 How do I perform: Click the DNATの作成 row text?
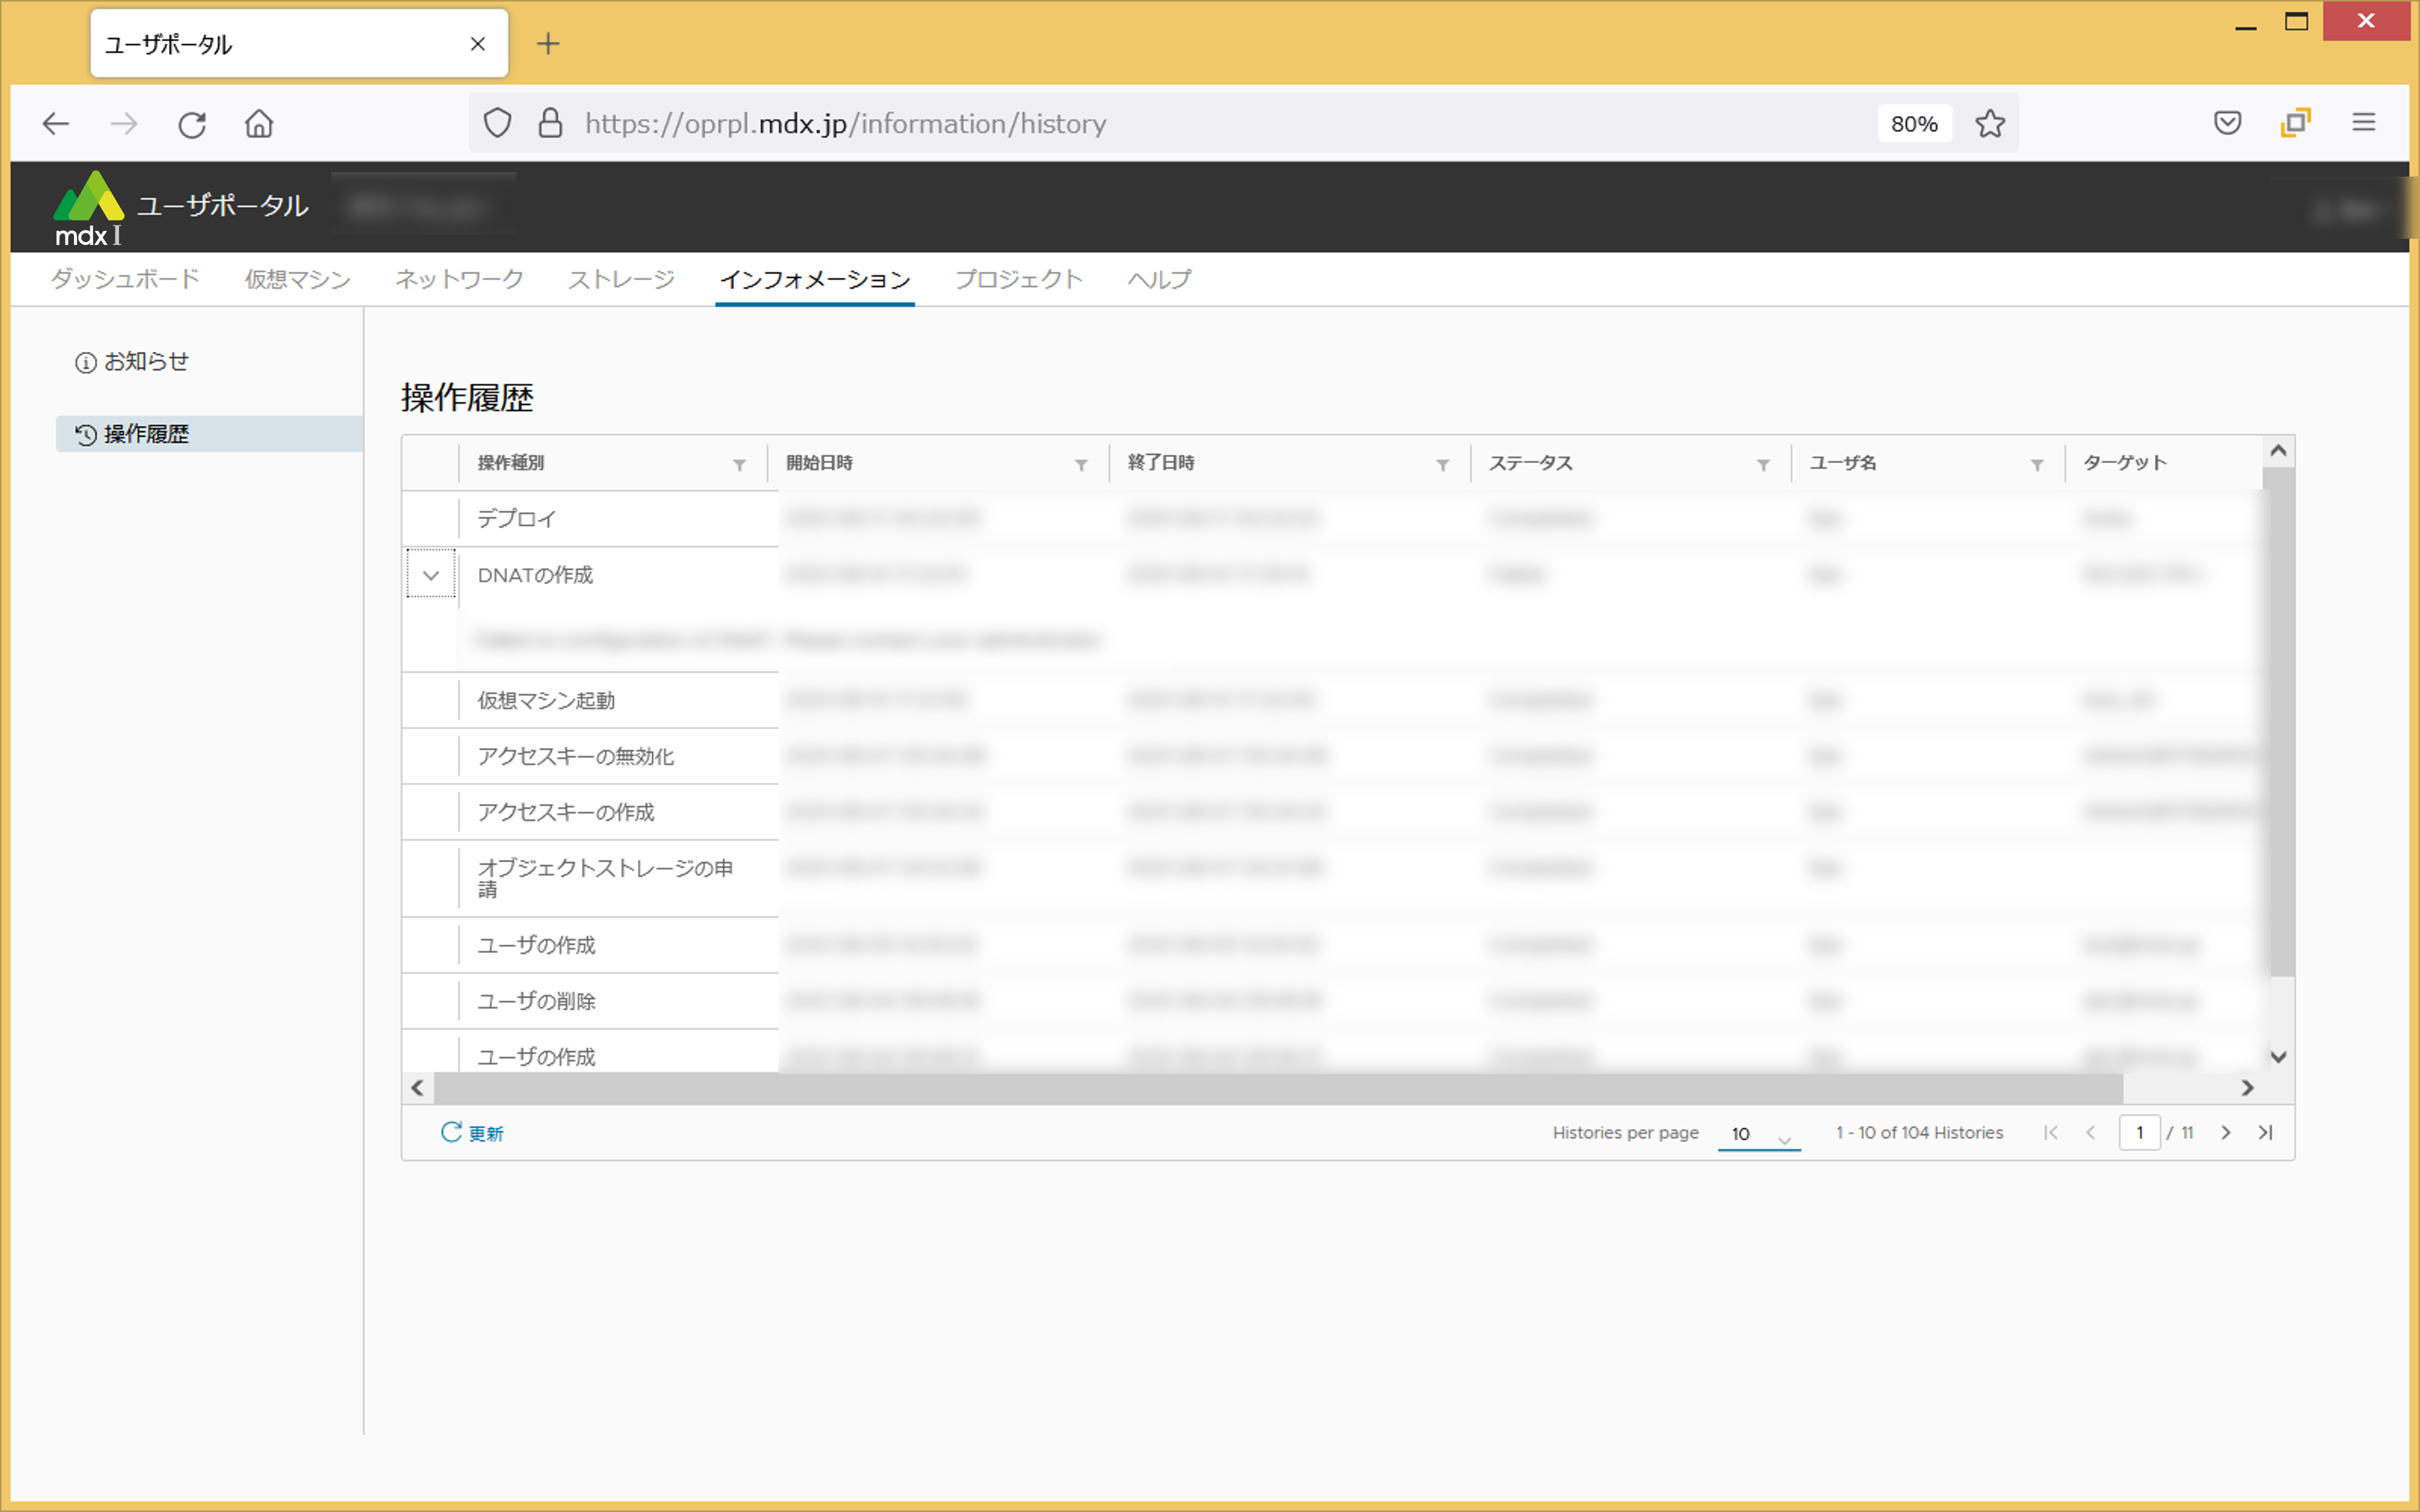coord(535,575)
